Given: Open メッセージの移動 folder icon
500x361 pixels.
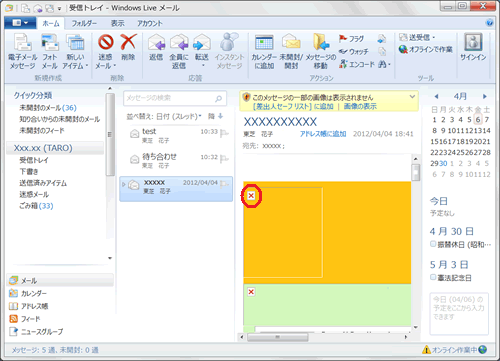Looking at the screenshot, I should pos(321,42).
